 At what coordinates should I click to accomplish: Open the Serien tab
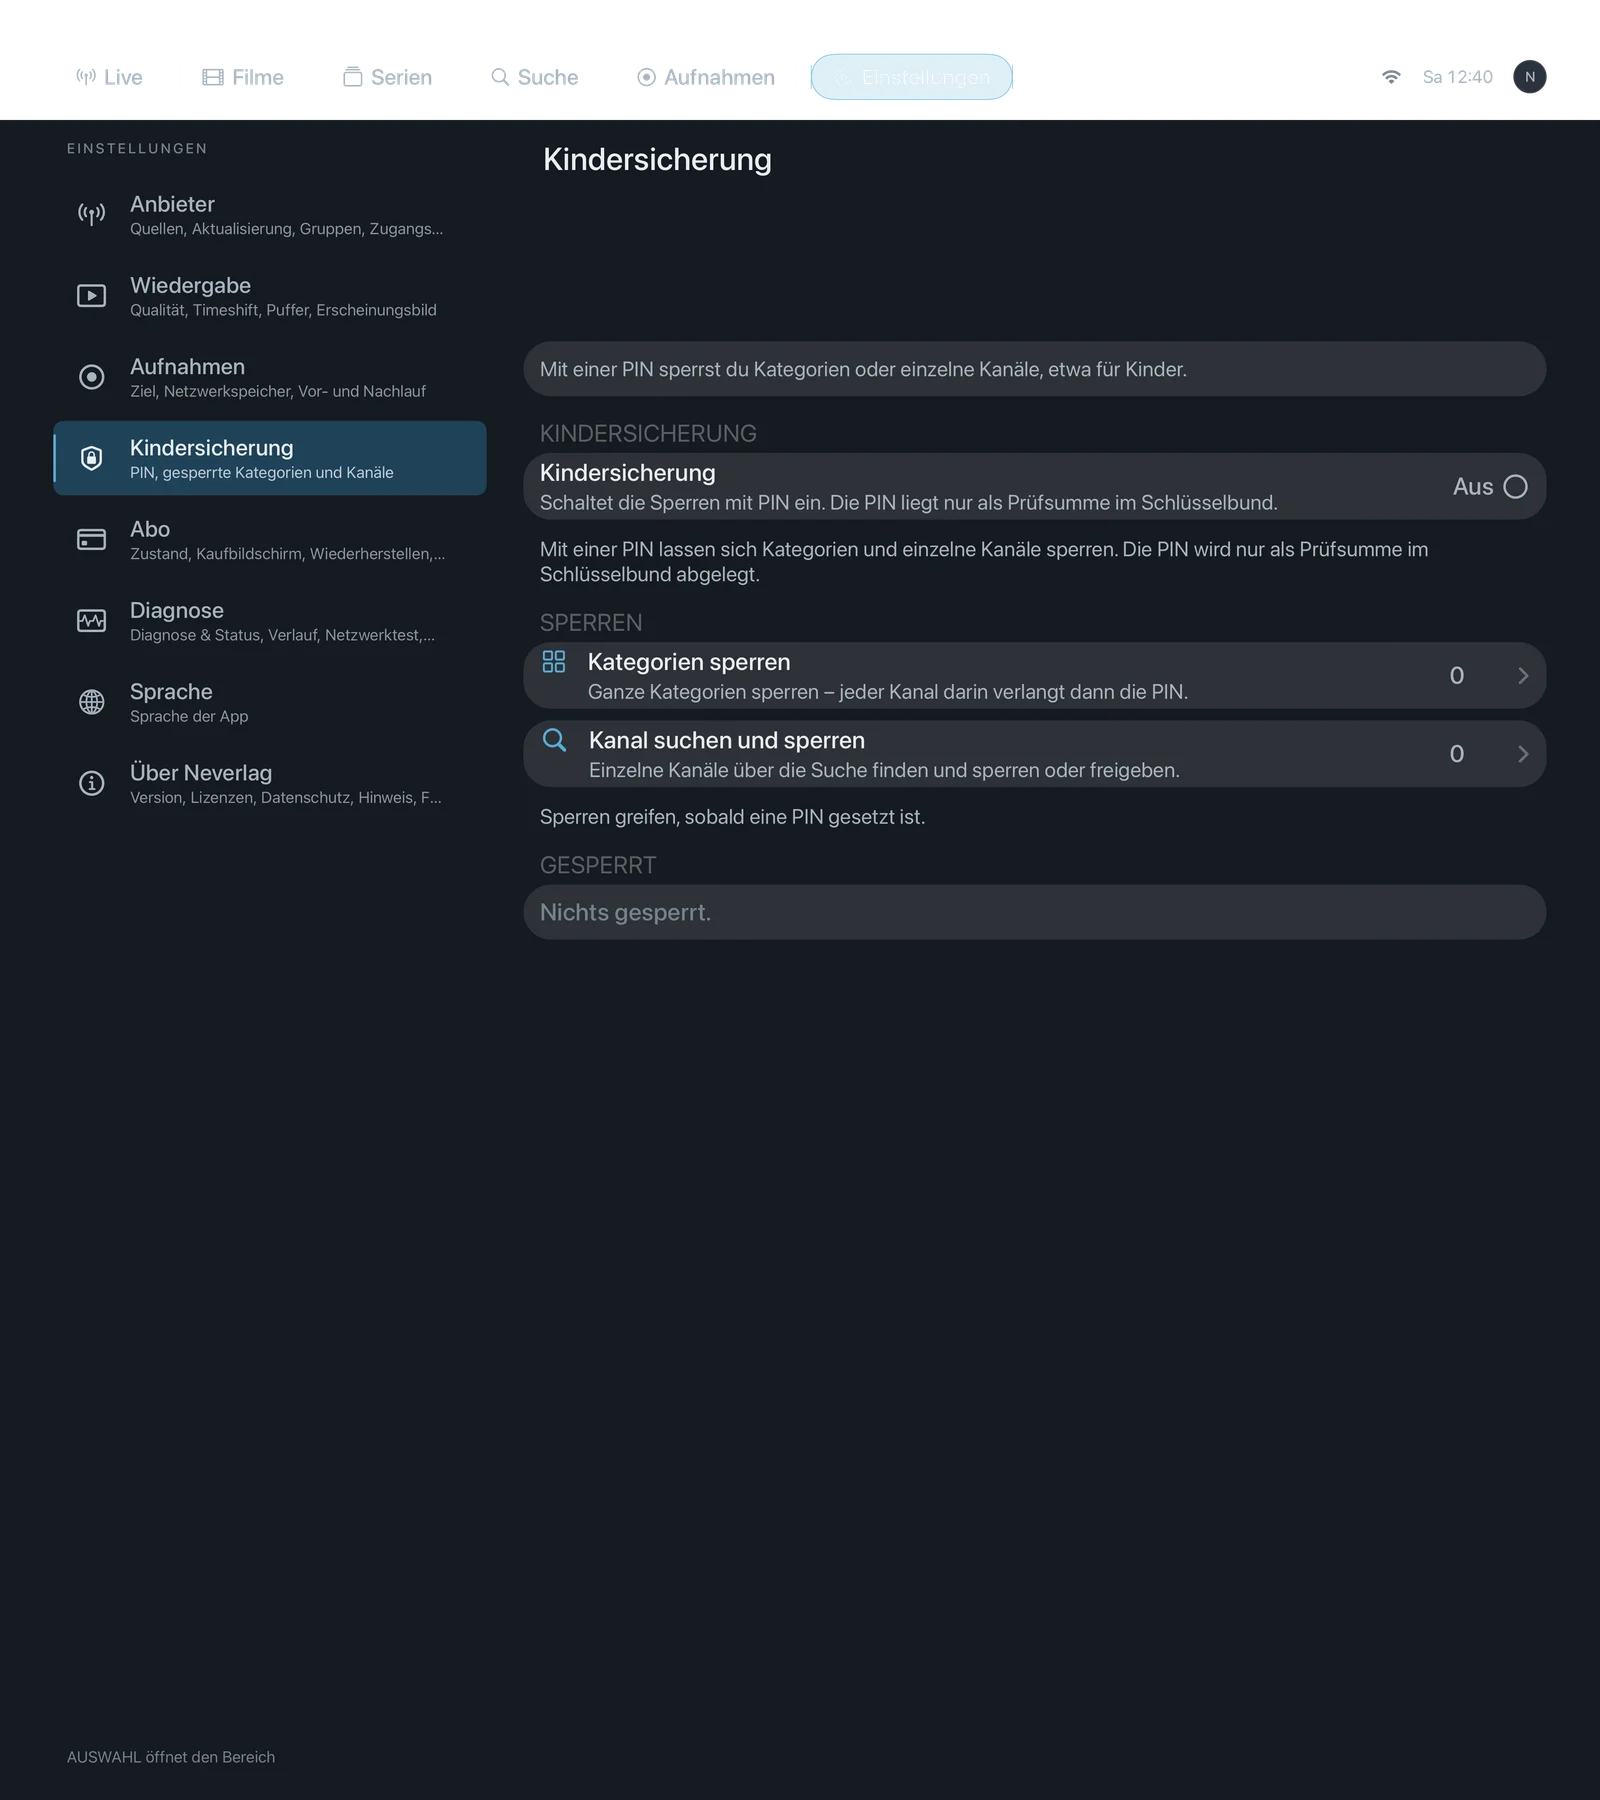pyautogui.click(x=387, y=77)
